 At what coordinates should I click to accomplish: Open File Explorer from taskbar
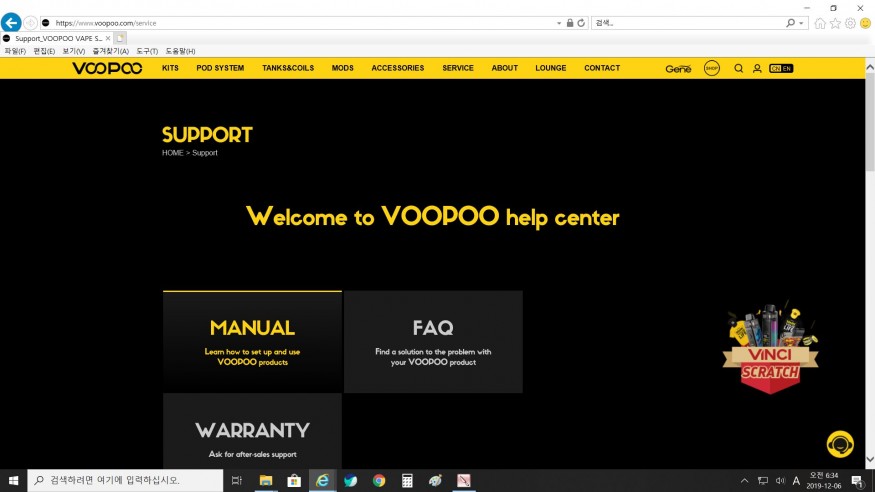[266, 480]
